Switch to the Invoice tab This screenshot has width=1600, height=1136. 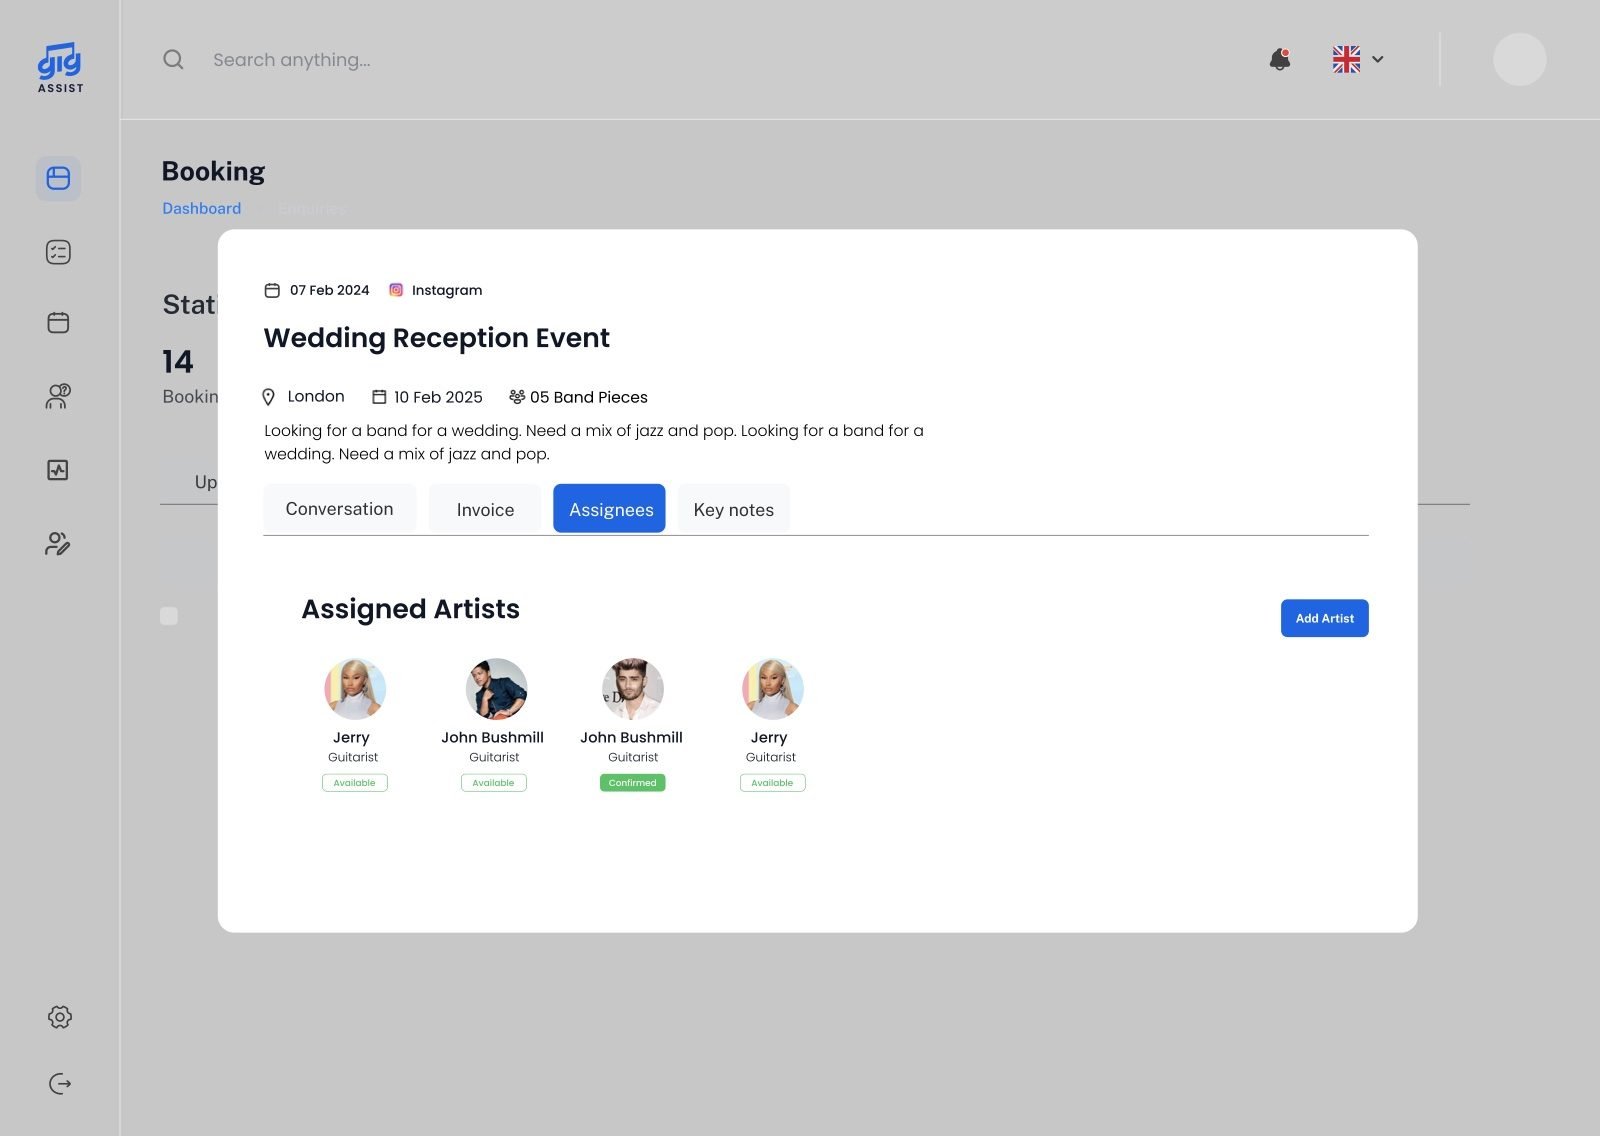(485, 509)
